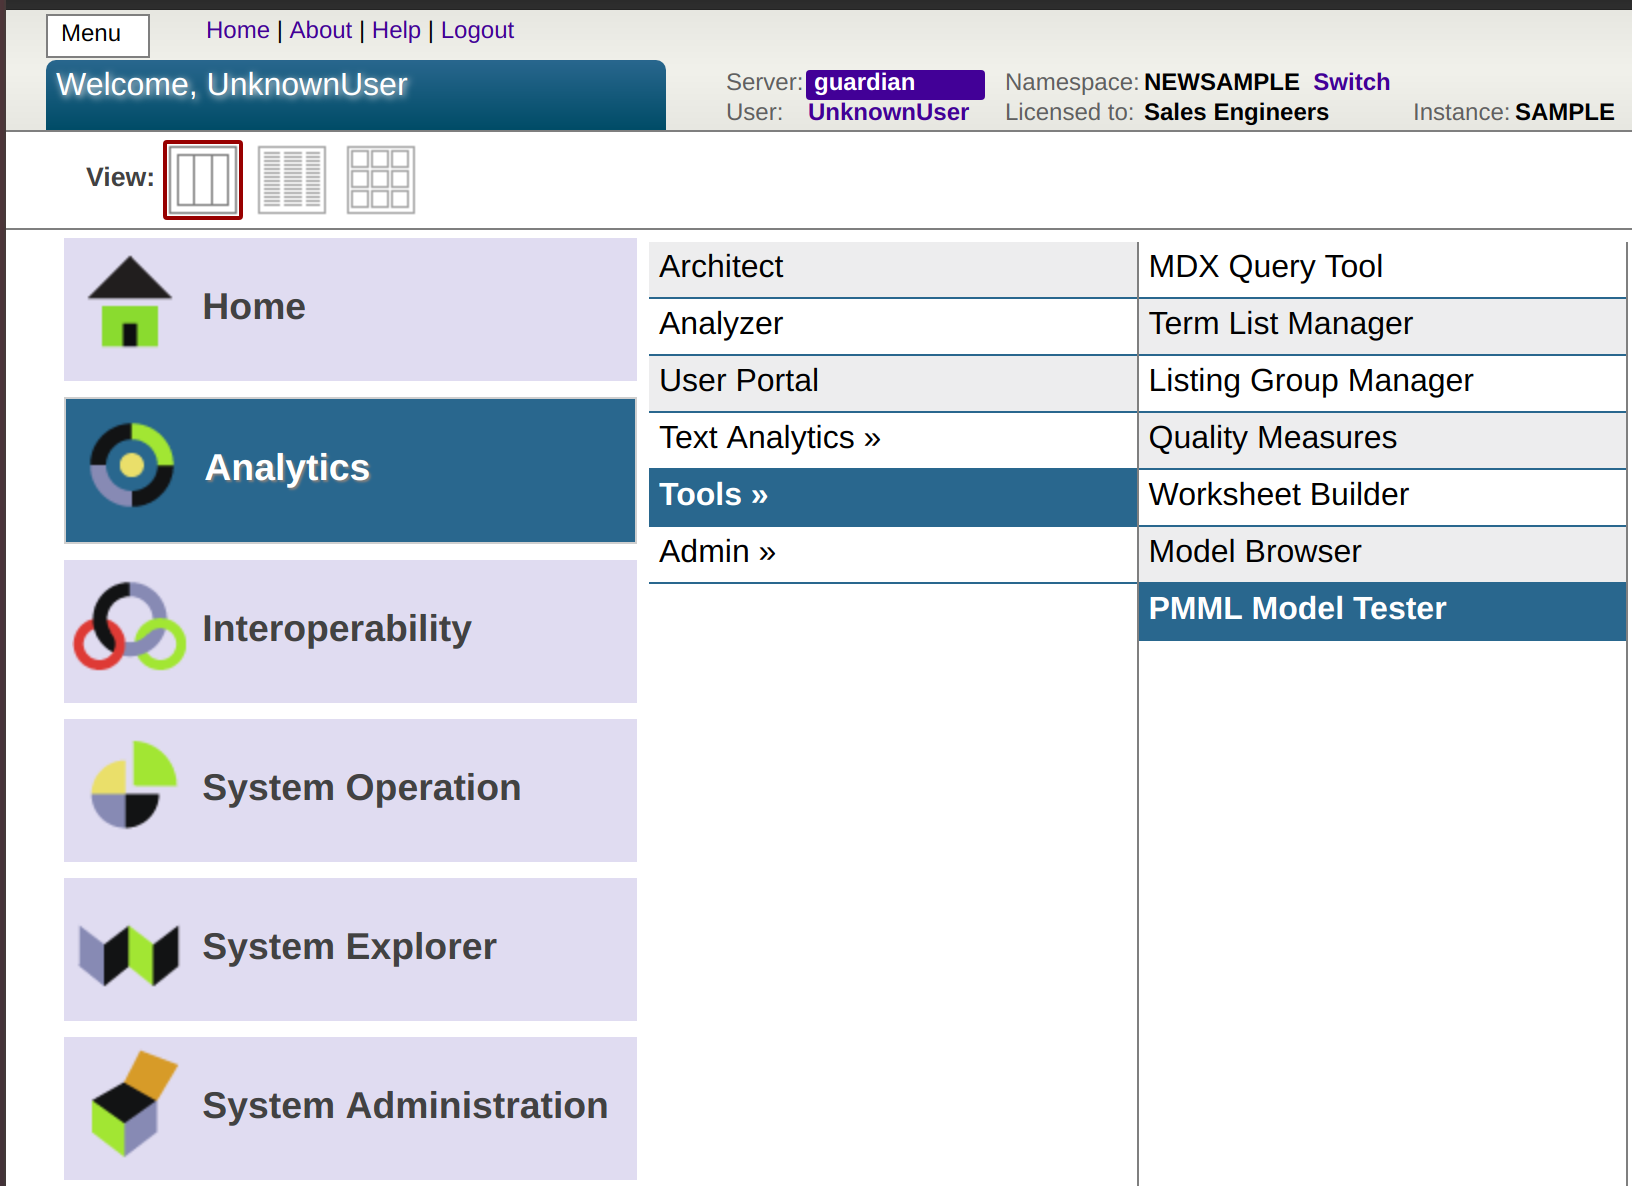This screenshot has height=1186, width=1632.
Task: Open the MDX Query Tool
Action: pyautogui.click(x=1265, y=267)
